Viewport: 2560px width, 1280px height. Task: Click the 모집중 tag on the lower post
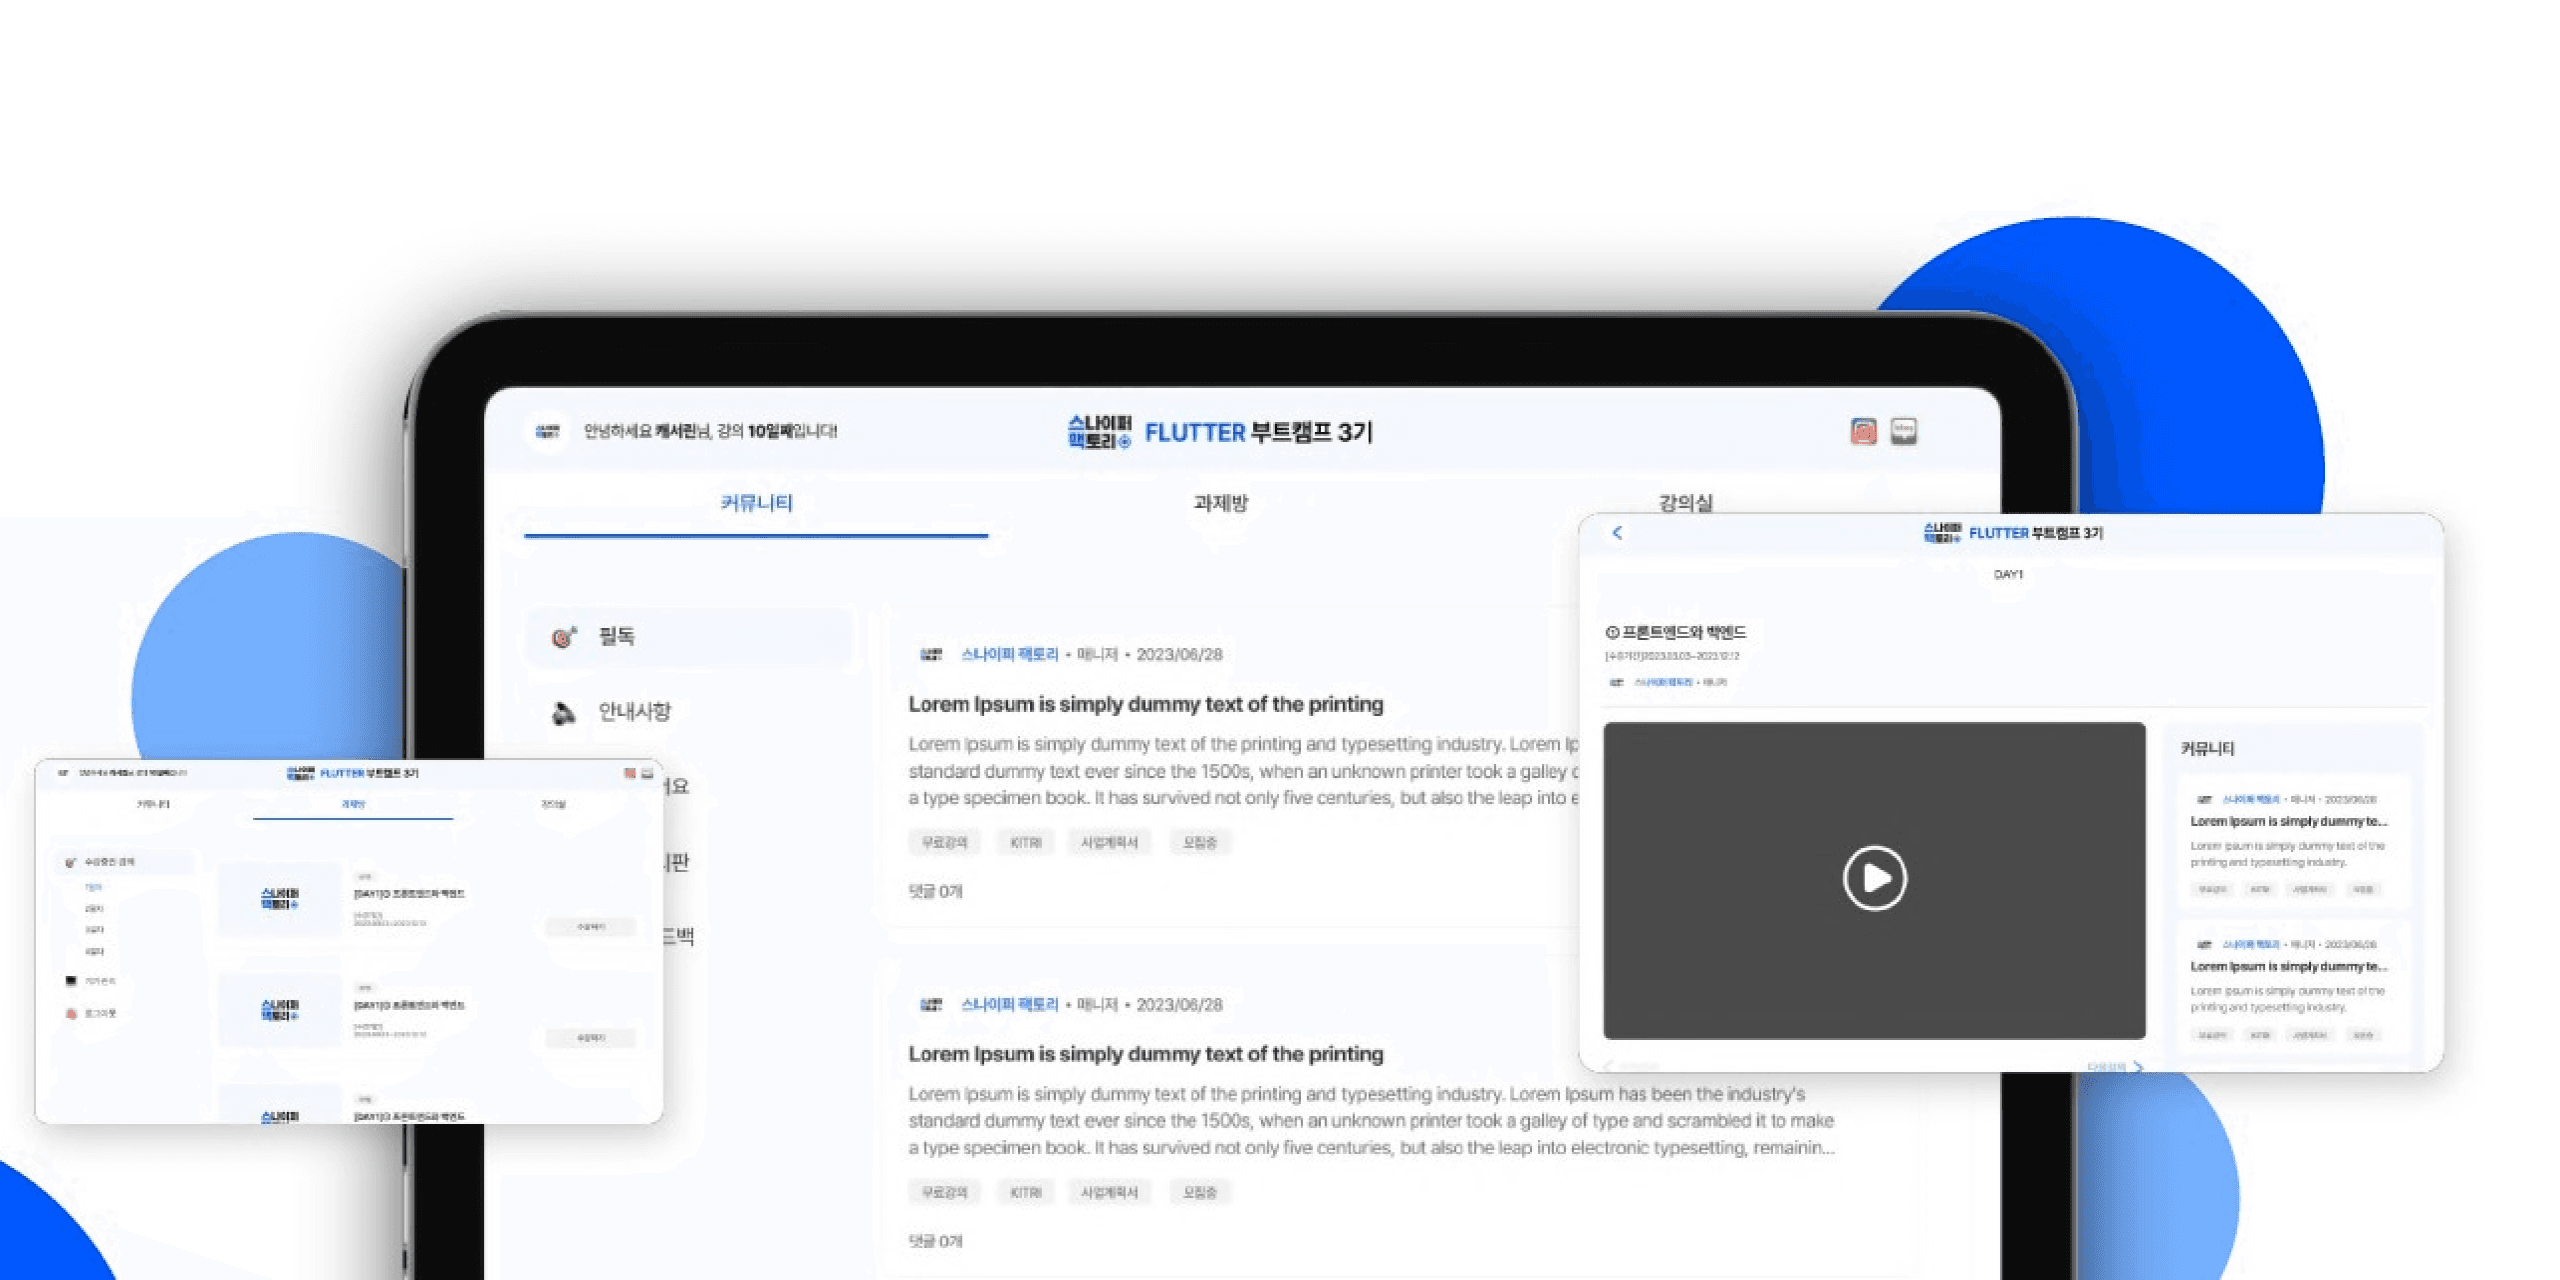(1200, 1192)
